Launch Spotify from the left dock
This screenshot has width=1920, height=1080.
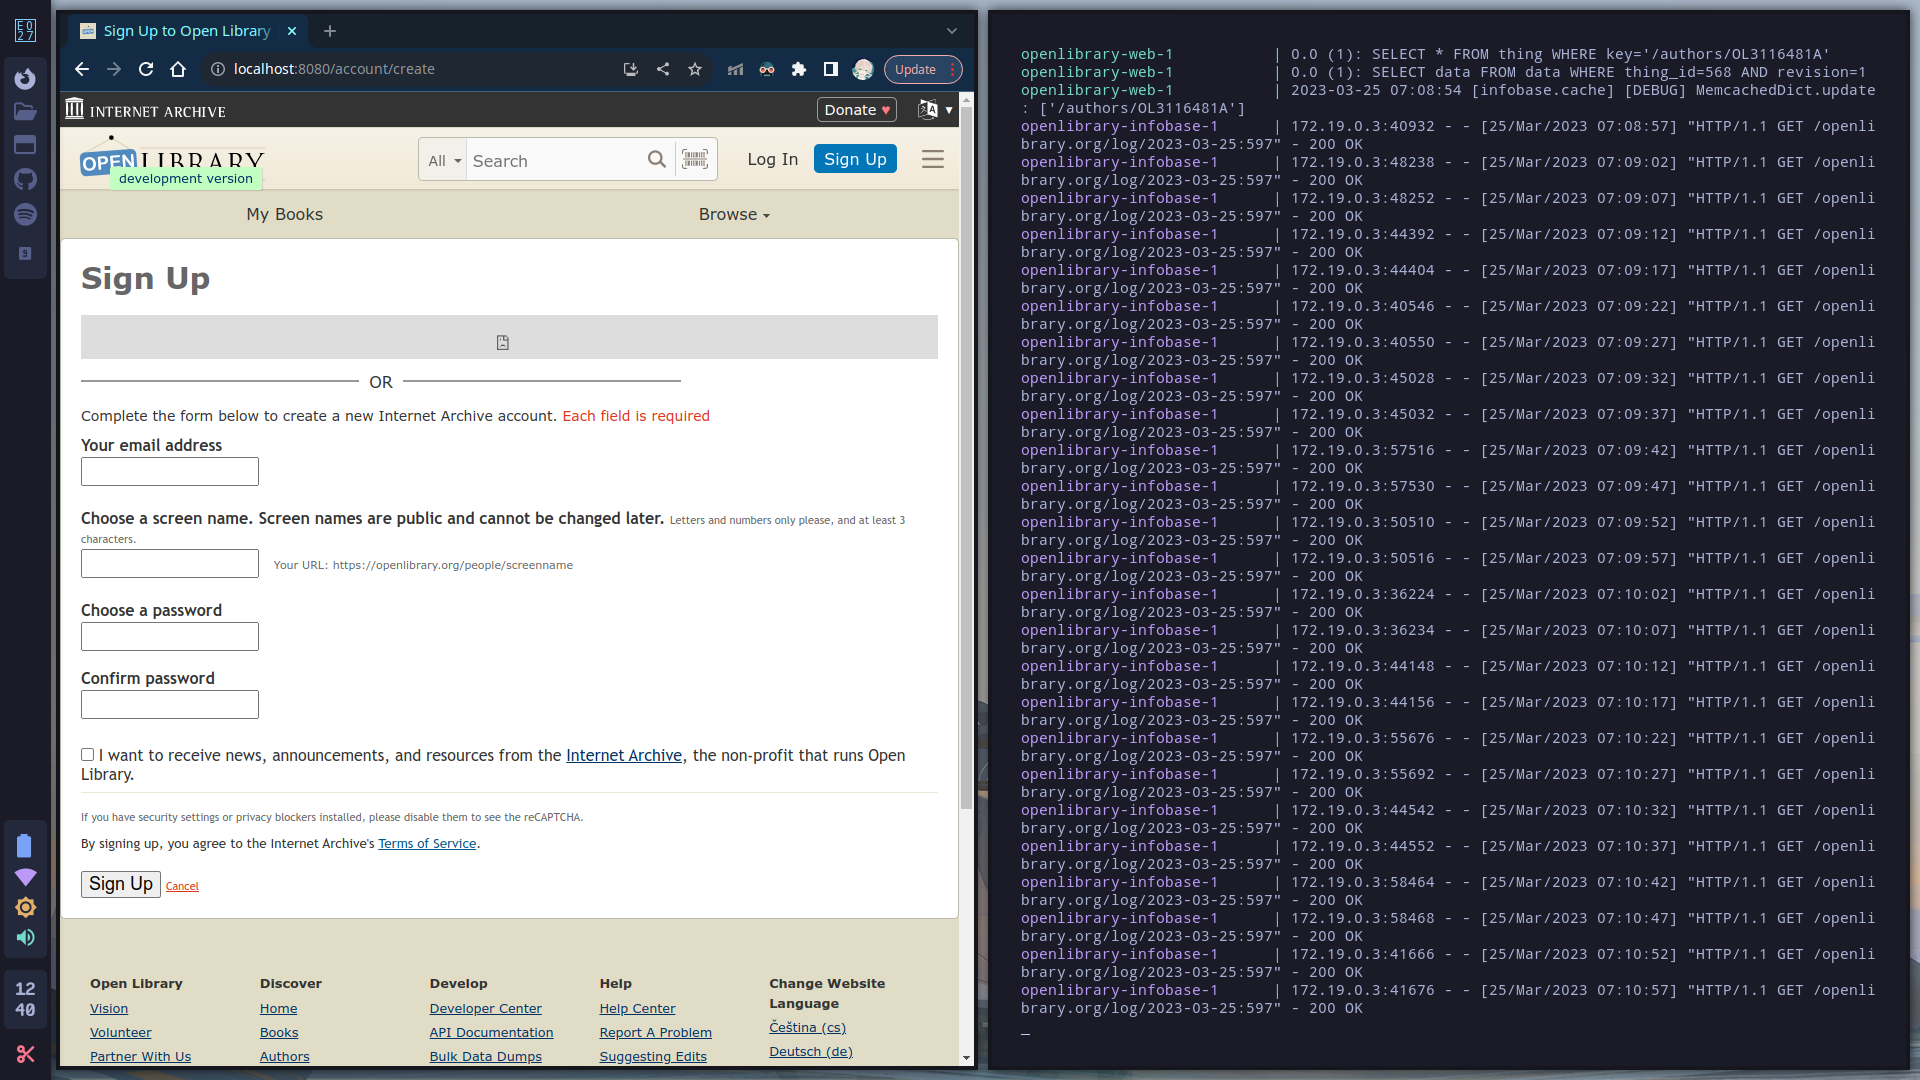pos(25,214)
